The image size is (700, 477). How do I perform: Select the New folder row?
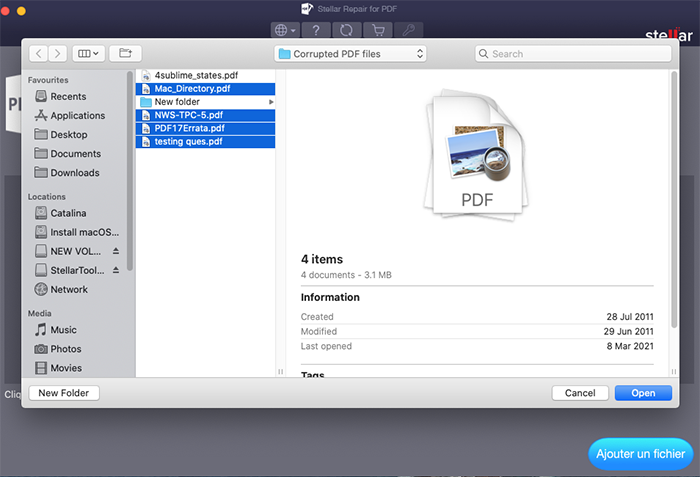205,102
